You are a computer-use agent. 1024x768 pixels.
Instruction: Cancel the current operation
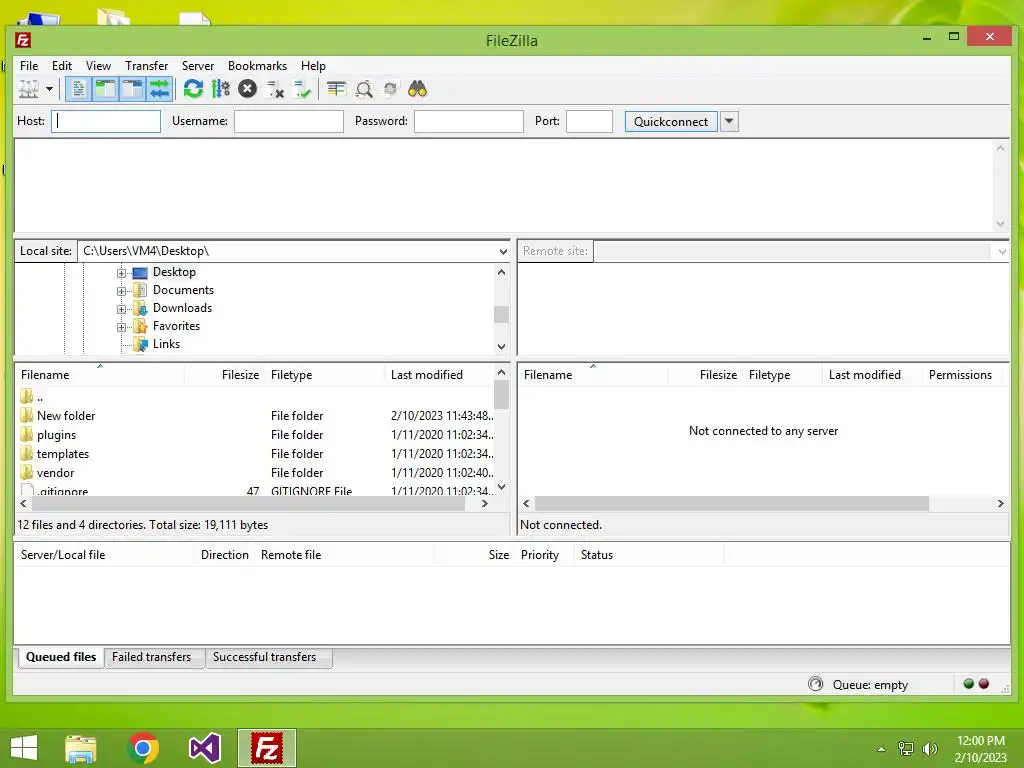coord(248,89)
